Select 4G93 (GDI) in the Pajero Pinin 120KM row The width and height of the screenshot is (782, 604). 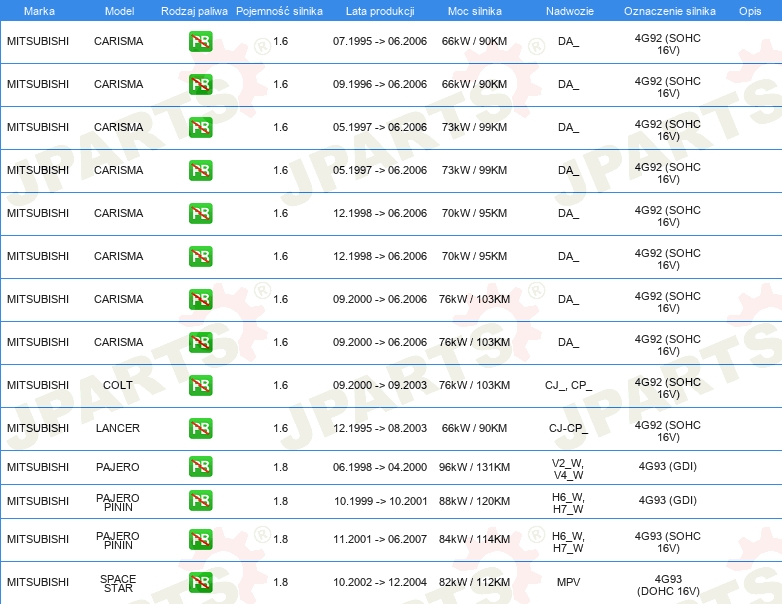tap(667, 500)
